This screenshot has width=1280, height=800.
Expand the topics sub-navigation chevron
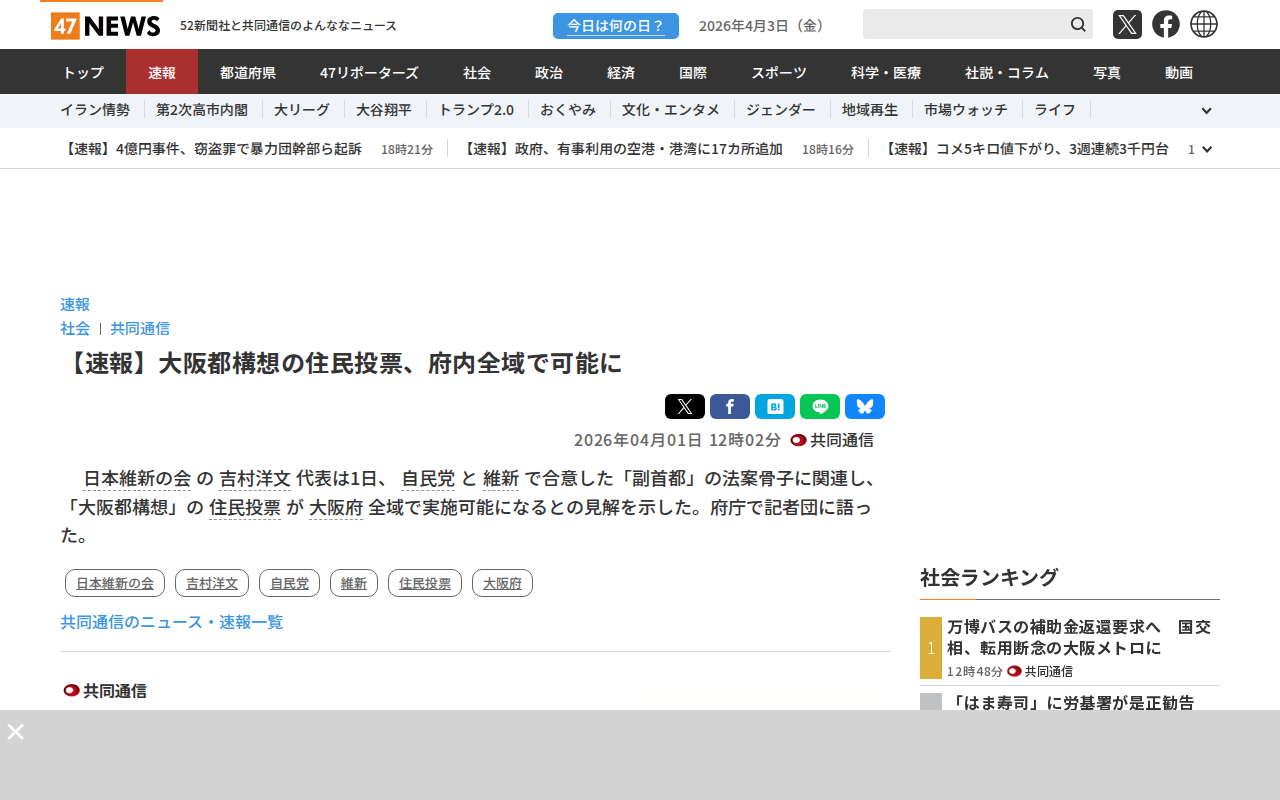[1206, 110]
